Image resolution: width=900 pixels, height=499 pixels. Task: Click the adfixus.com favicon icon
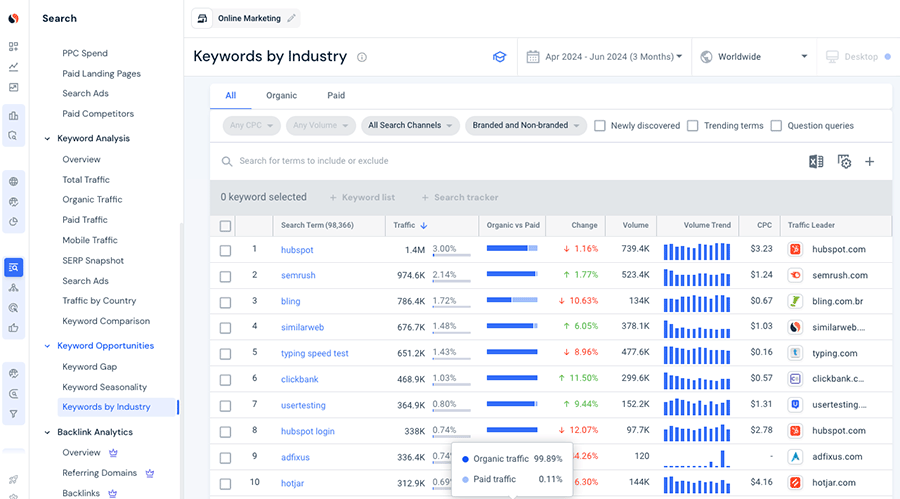coord(795,457)
